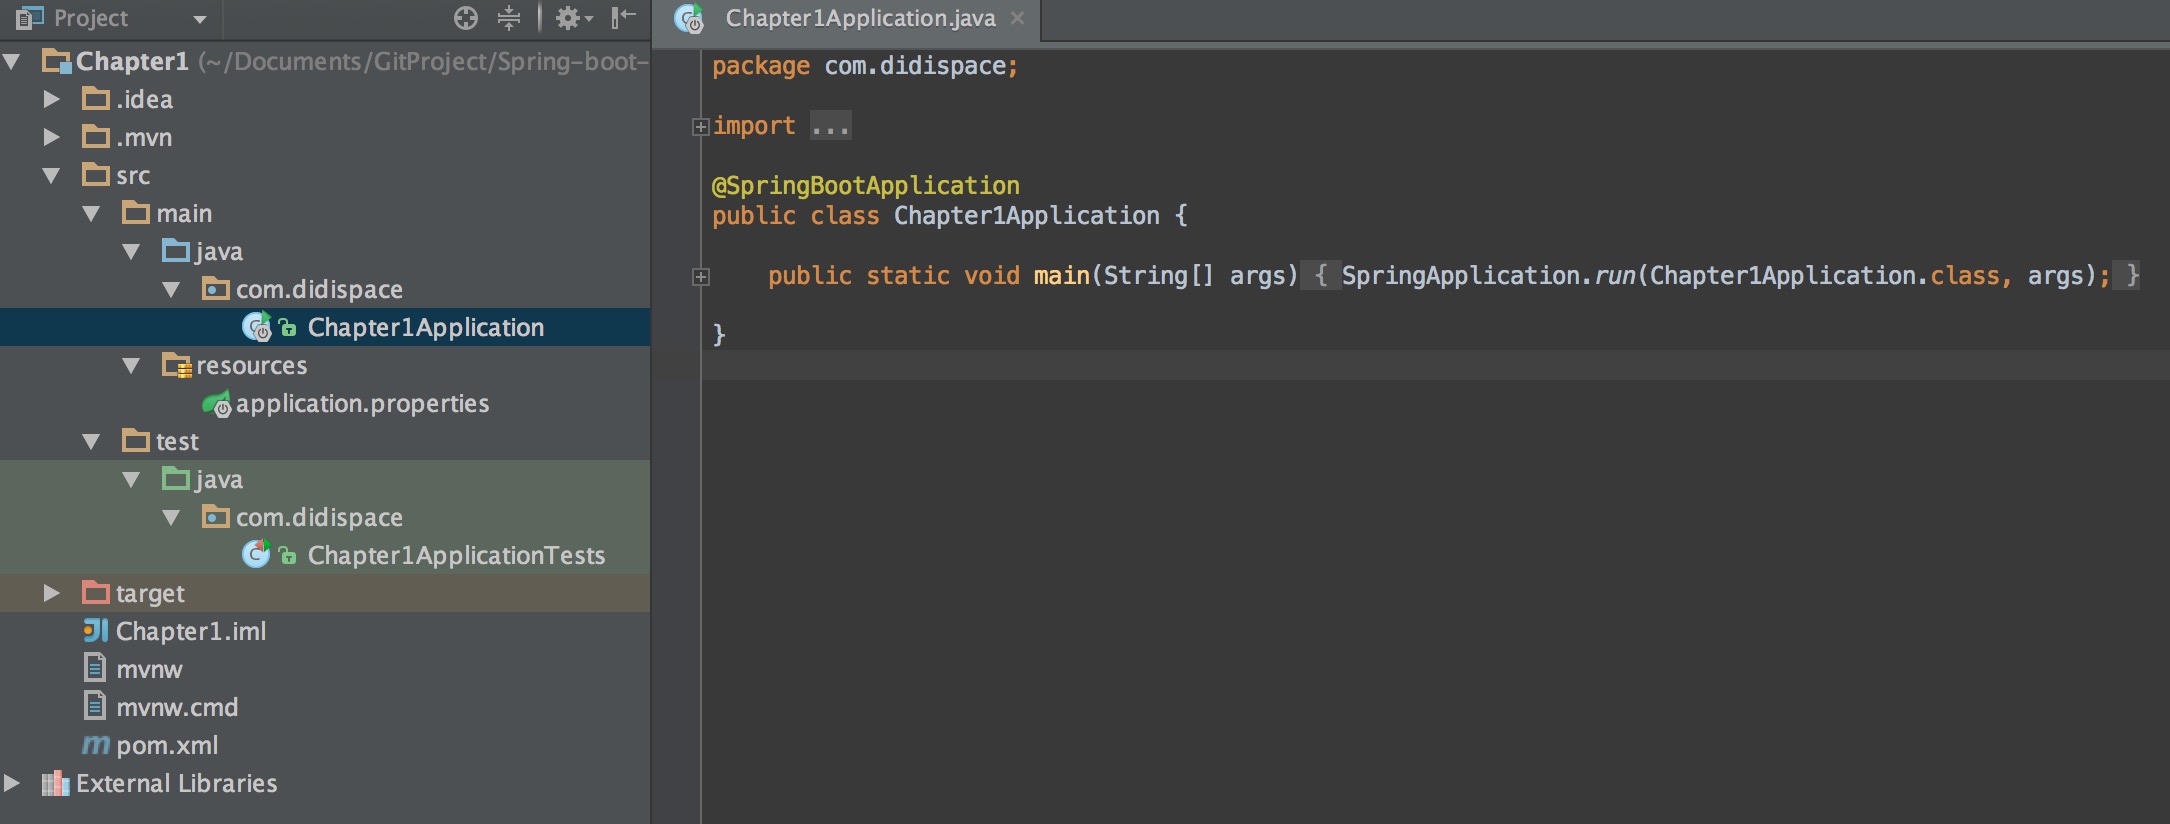Viewport: 2170px width, 824px height.
Task: Close the Chapter1Application.java editor tab
Action: coord(1017,19)
